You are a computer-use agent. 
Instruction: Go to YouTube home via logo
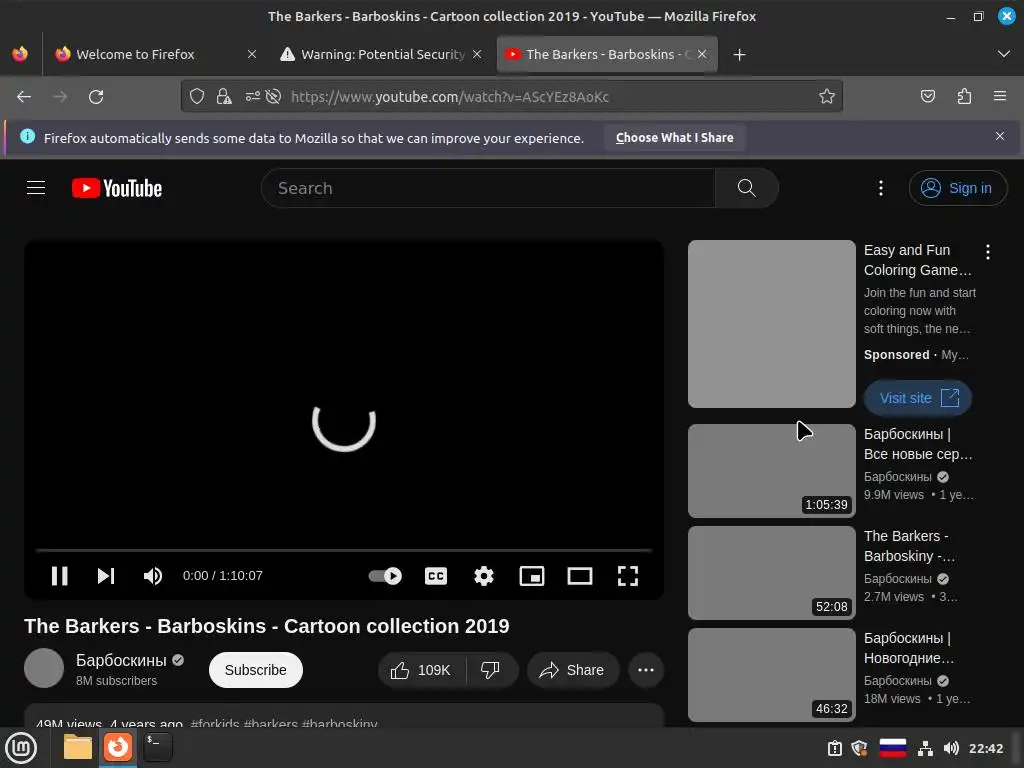(x=117, y=188)
